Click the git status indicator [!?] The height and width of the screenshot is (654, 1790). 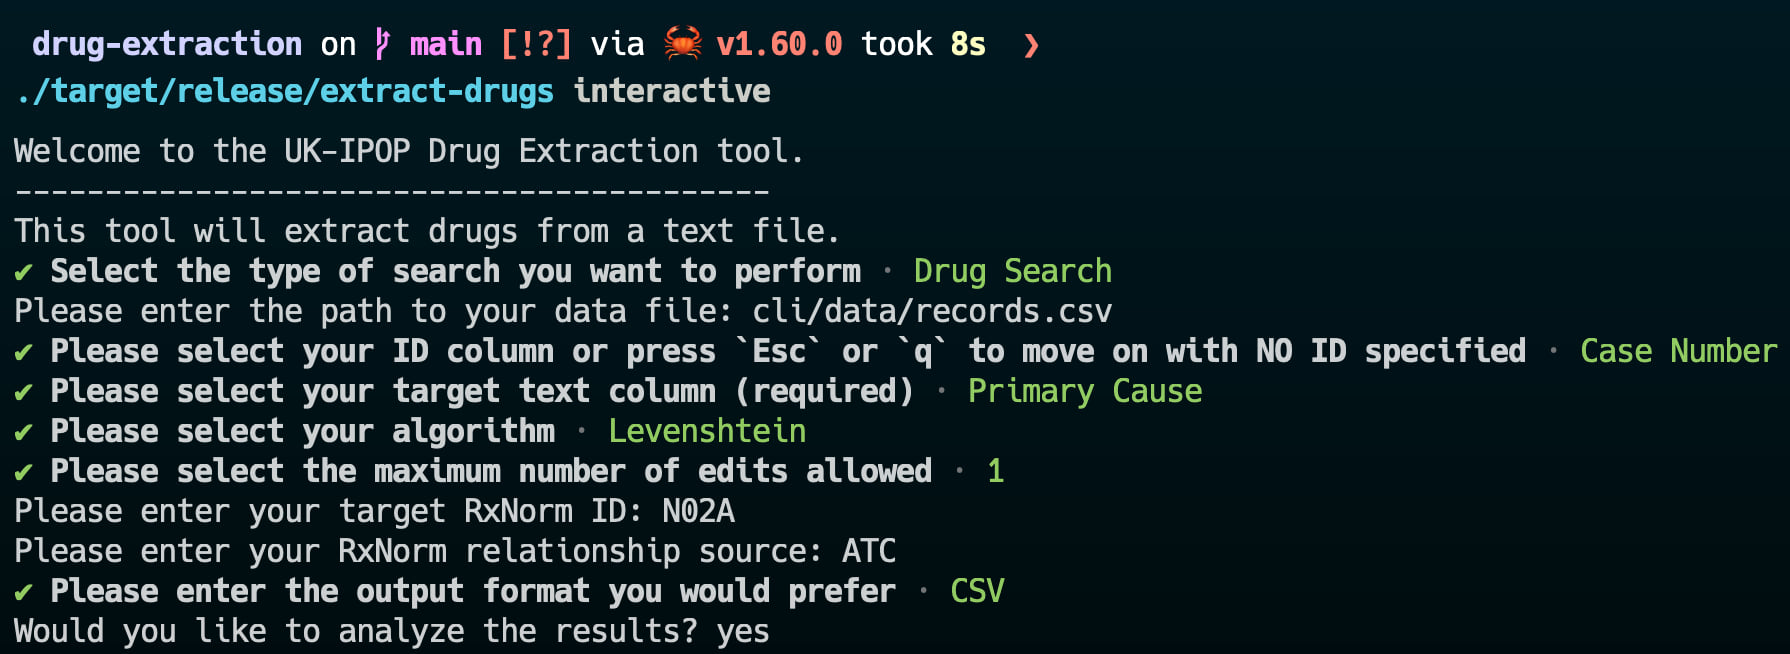(x=536, y=44)
